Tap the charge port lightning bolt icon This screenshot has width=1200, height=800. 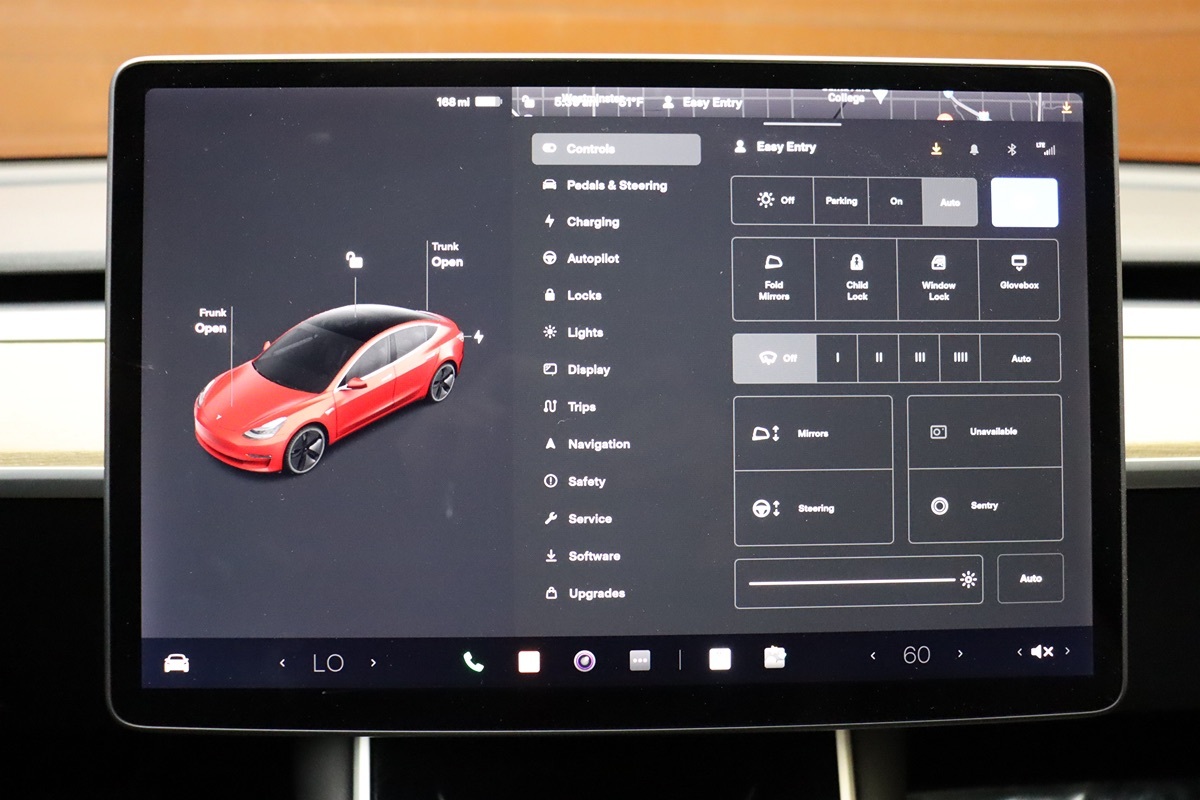point(478,337)
